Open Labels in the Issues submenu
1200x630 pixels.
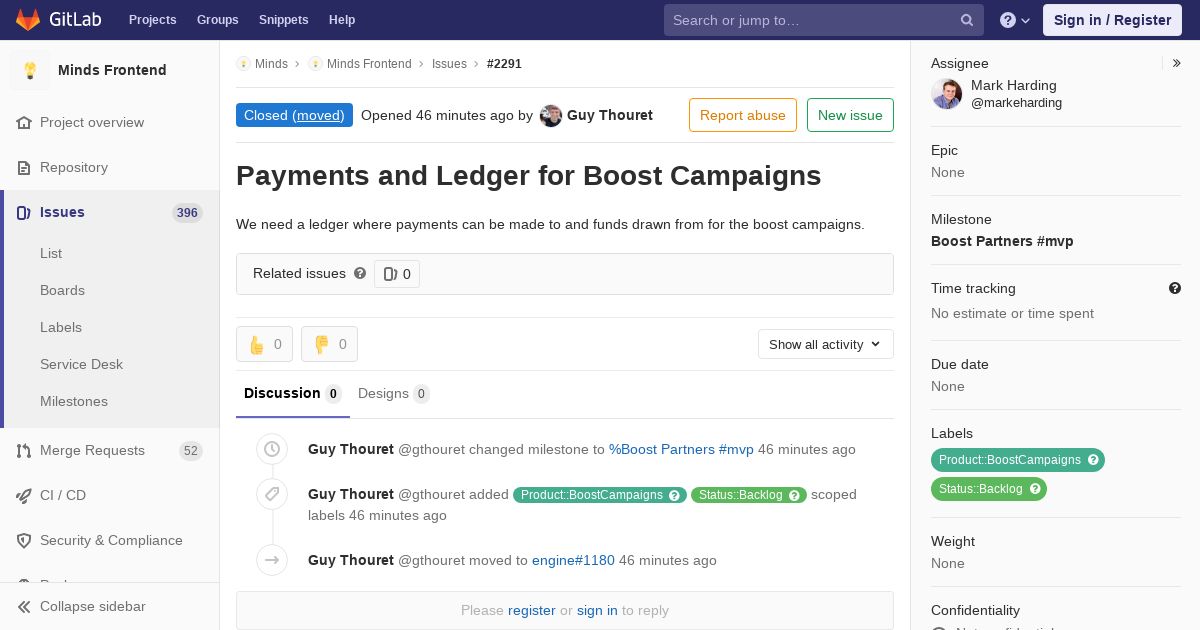pos(61,327)
